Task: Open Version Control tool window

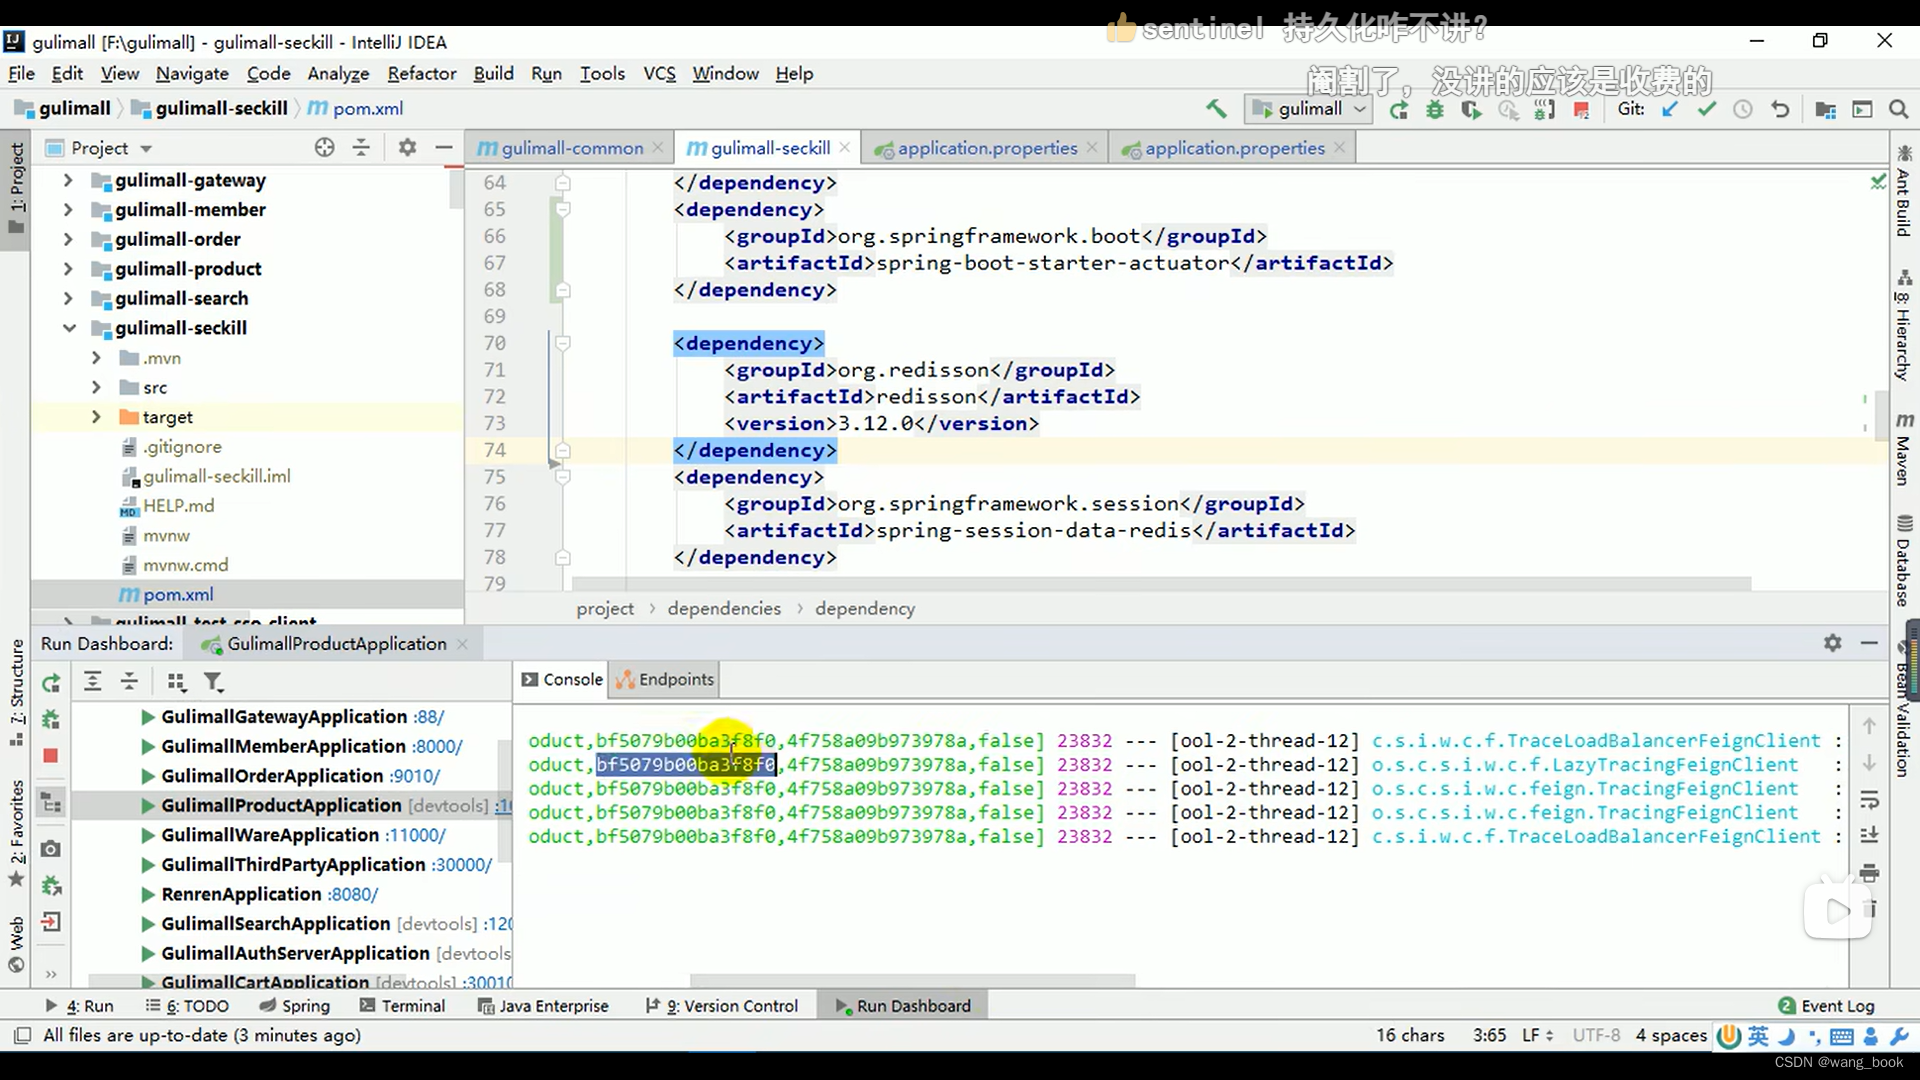Action: [722, 1006]
